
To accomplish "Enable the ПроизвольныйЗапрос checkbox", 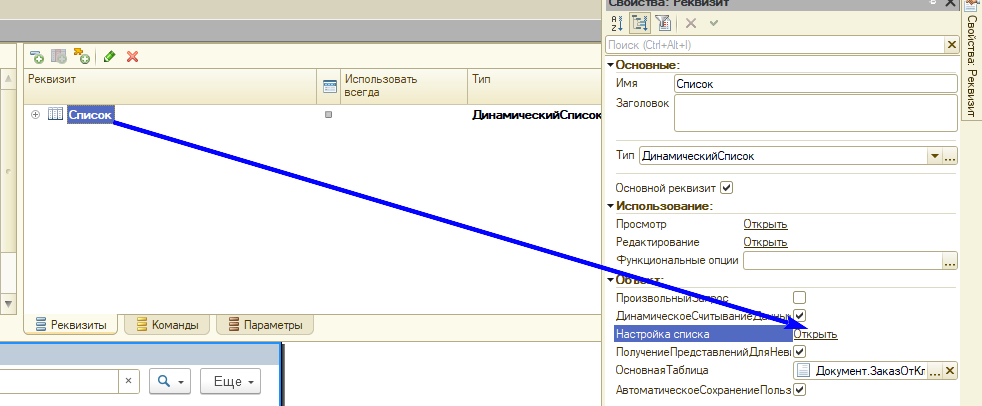I will click(x=799, y=298).
